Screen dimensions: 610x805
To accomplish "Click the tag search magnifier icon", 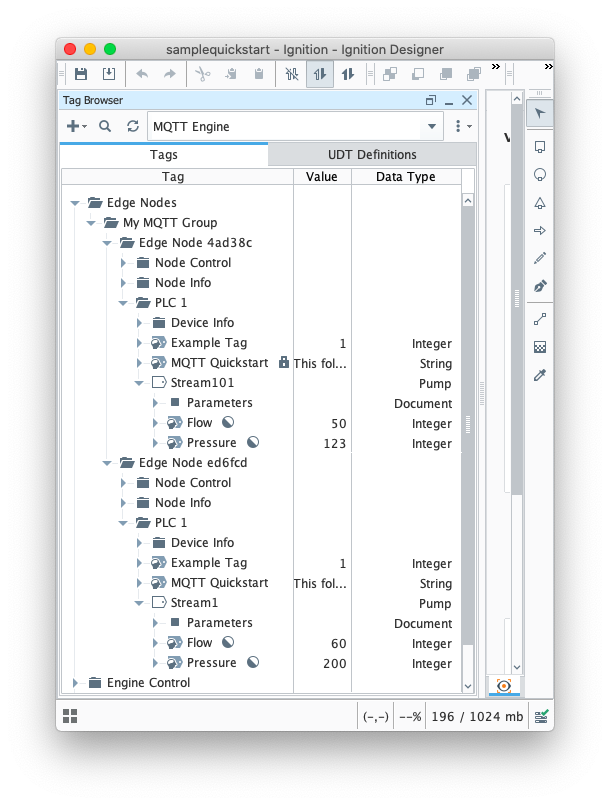I will 105,126.
